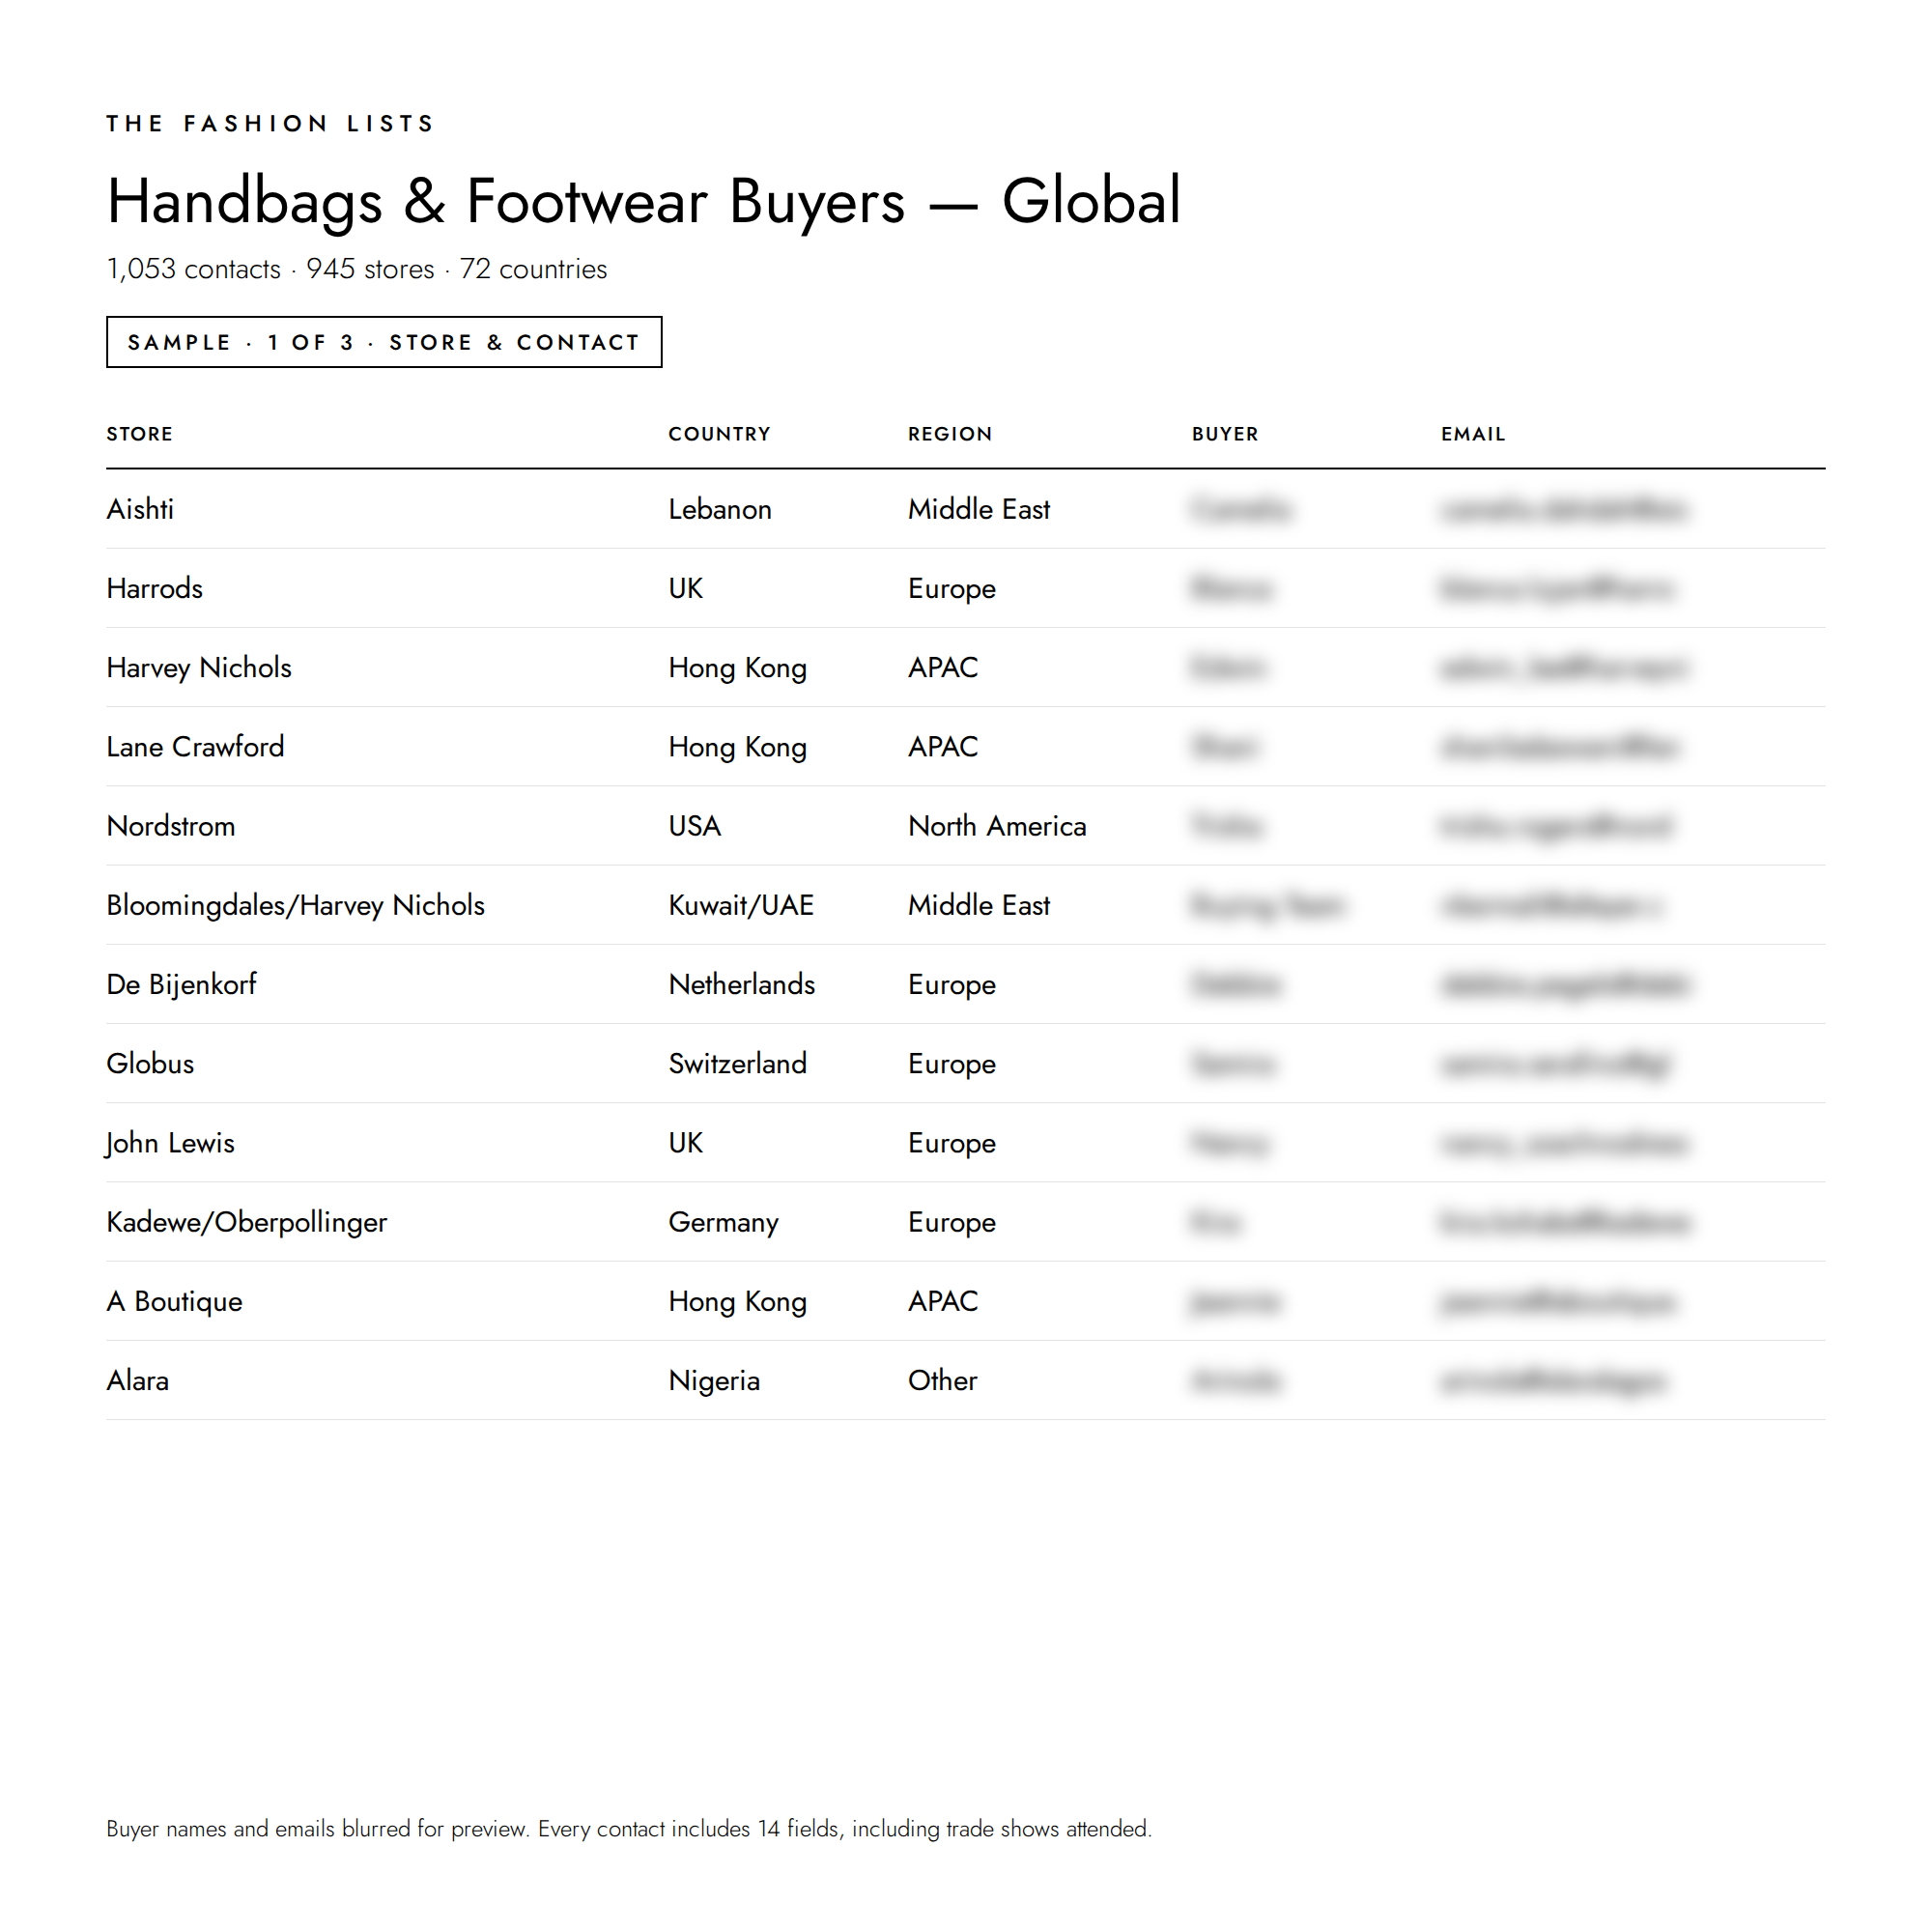The width and height of the screenshot is (1932, 1932).
Task: Click the blurred buyer name for Harrods
Action: click(x=1231, y=588)
